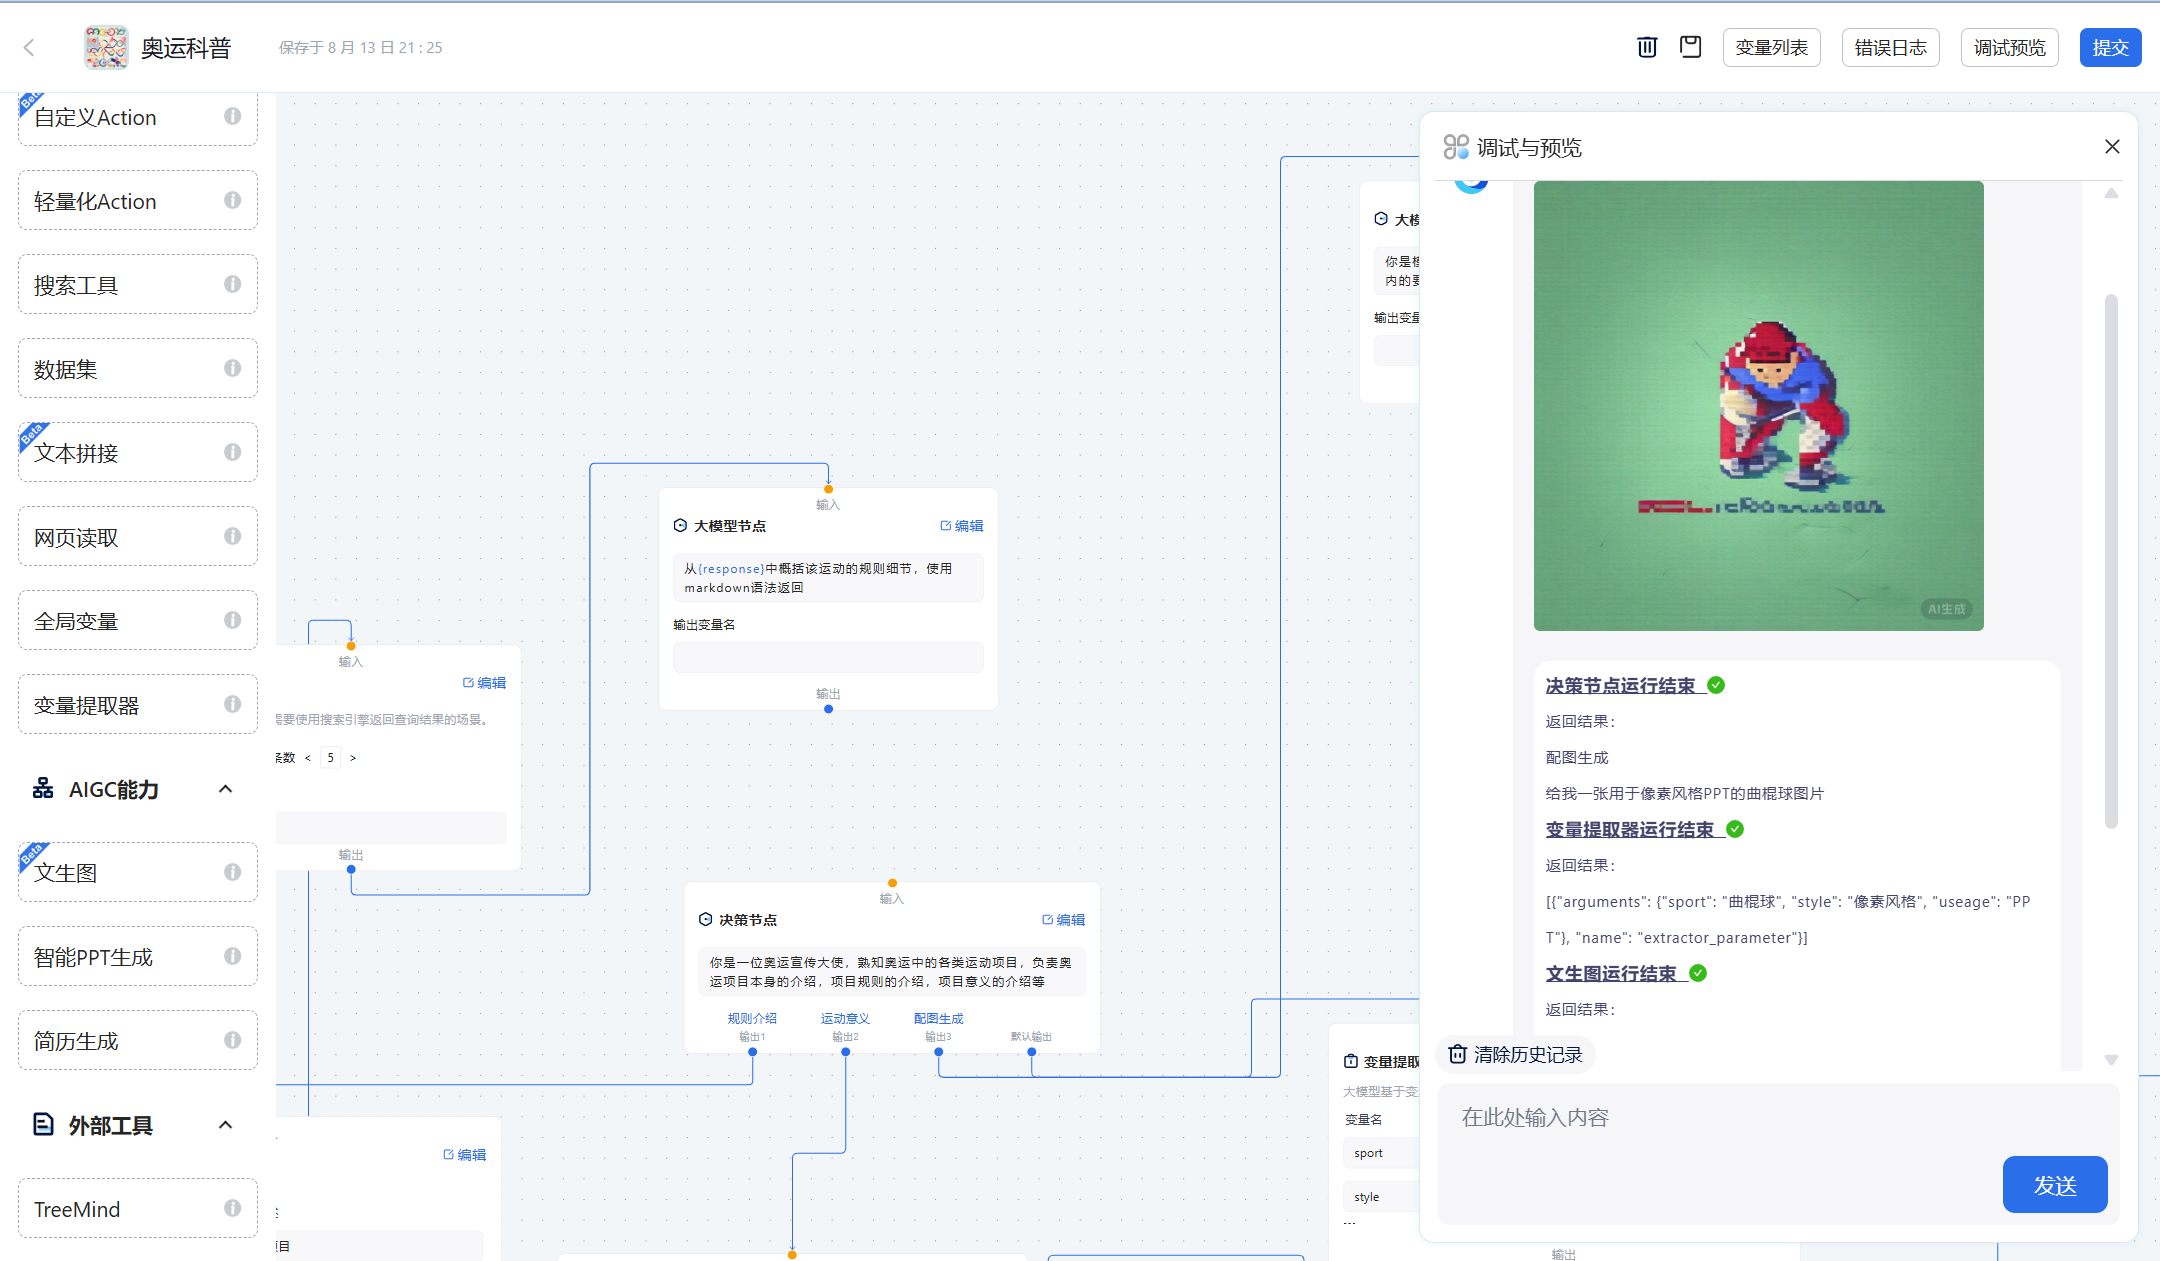The image size is (2160, 1261).
Task: Select the 全局变量 component
Action: coord(138,621)
